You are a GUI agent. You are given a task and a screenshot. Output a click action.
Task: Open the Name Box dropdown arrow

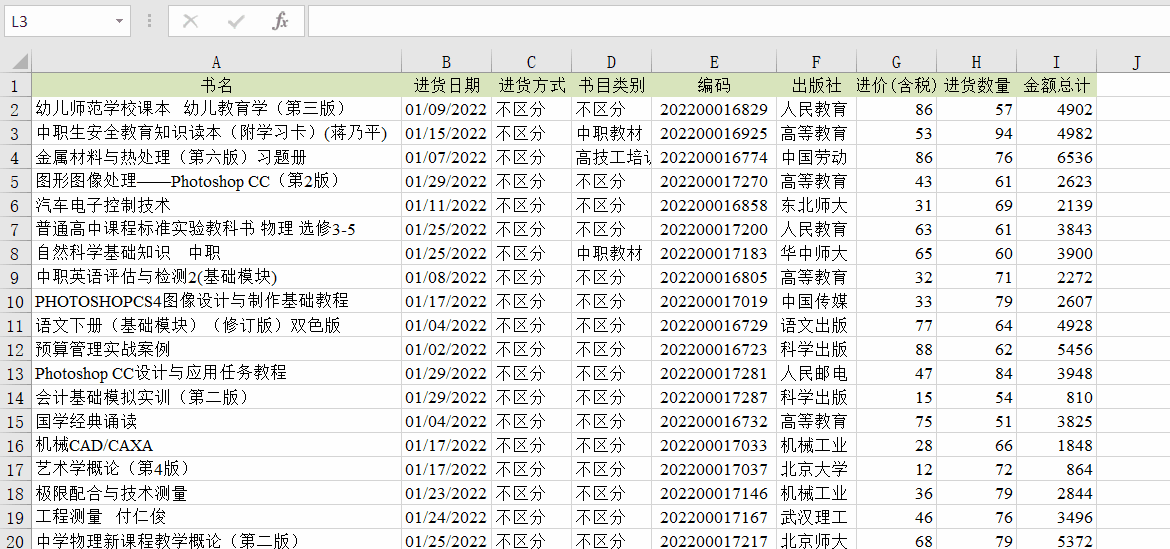click(119, 22)
